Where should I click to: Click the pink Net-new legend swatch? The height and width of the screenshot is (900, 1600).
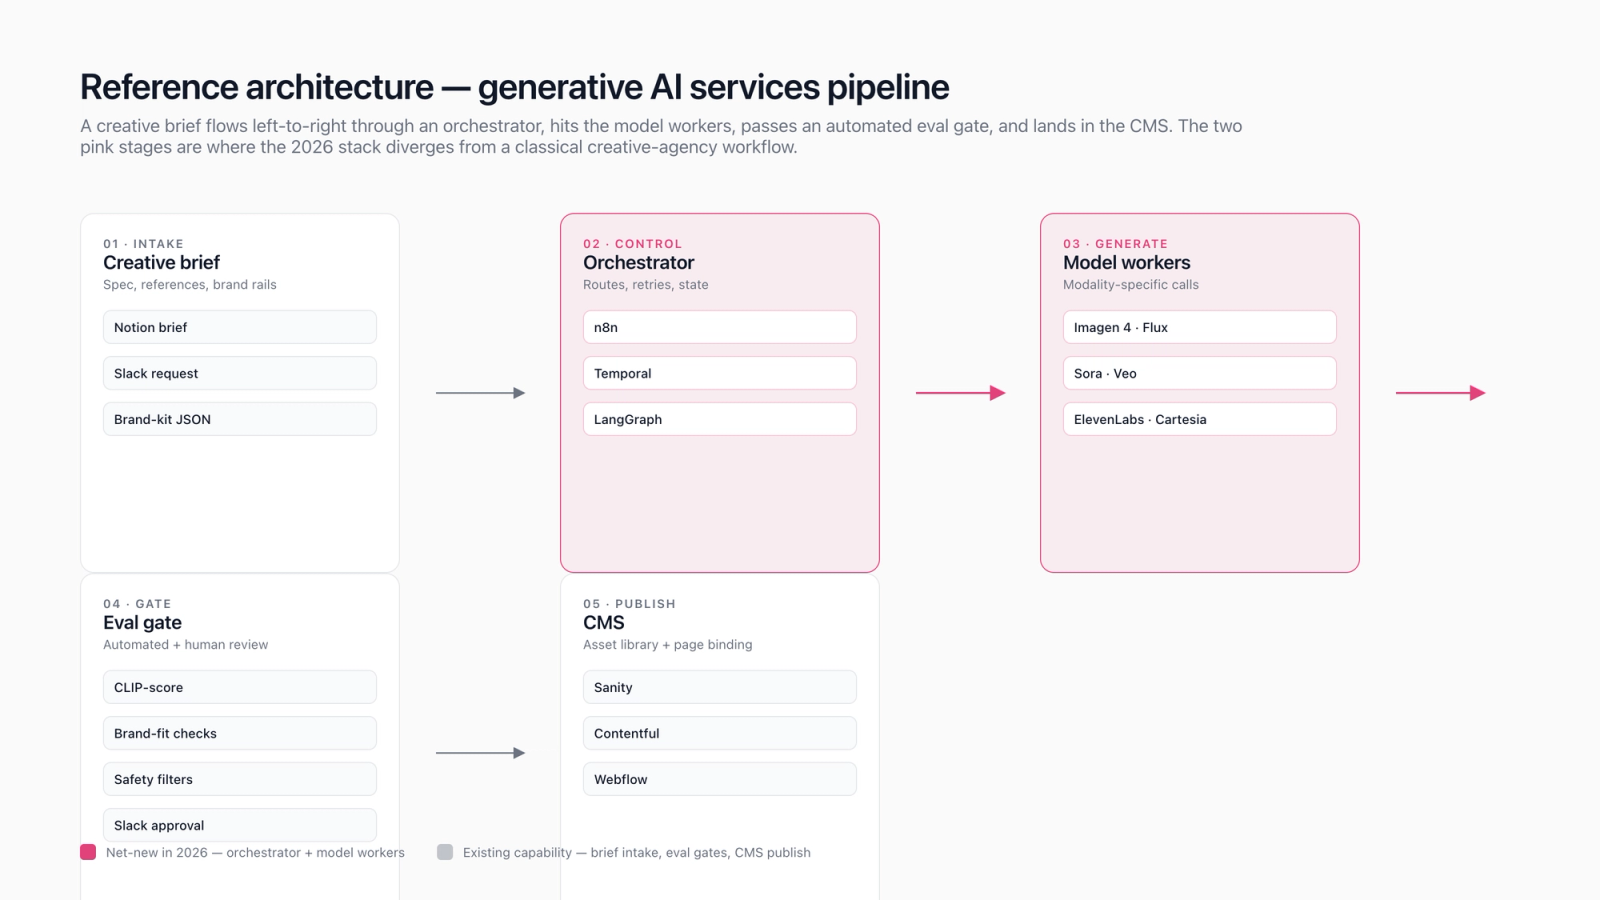coord(88,852)
